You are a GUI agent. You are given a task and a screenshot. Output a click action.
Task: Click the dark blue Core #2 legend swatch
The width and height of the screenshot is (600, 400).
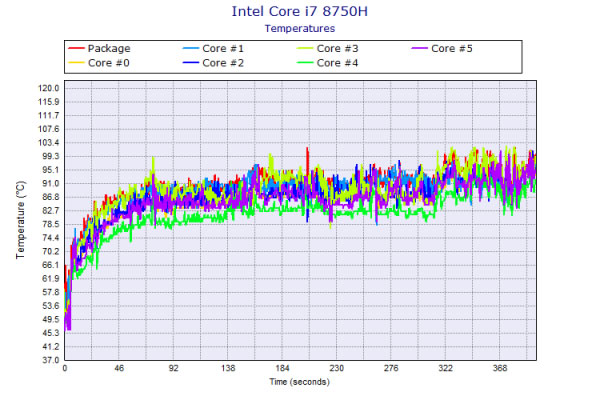[191, 63]
